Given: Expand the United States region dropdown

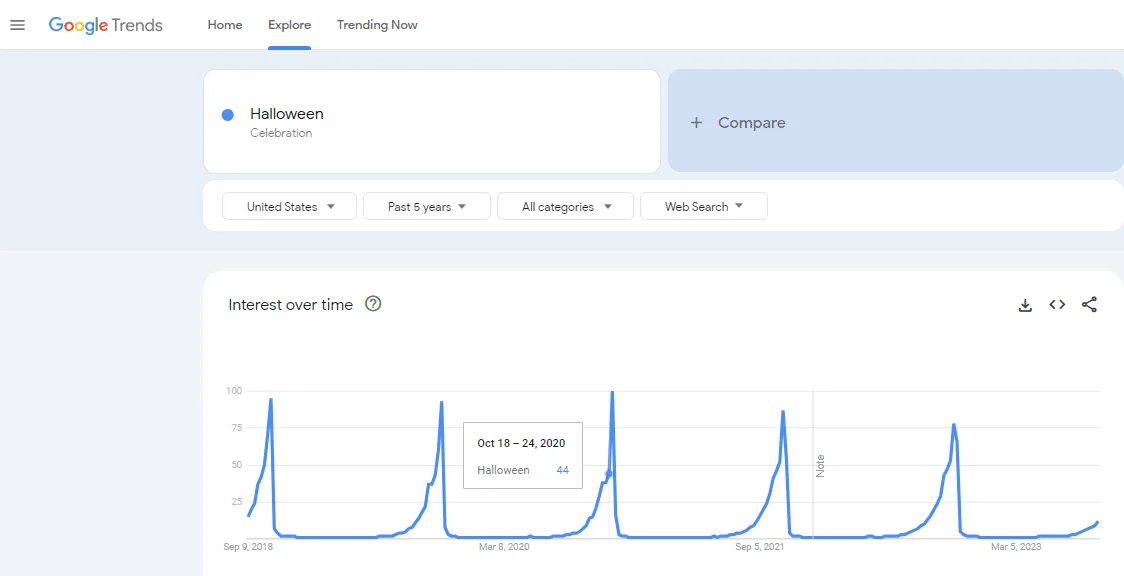Looking at the screenshot, I should click(x=289, y=207).
